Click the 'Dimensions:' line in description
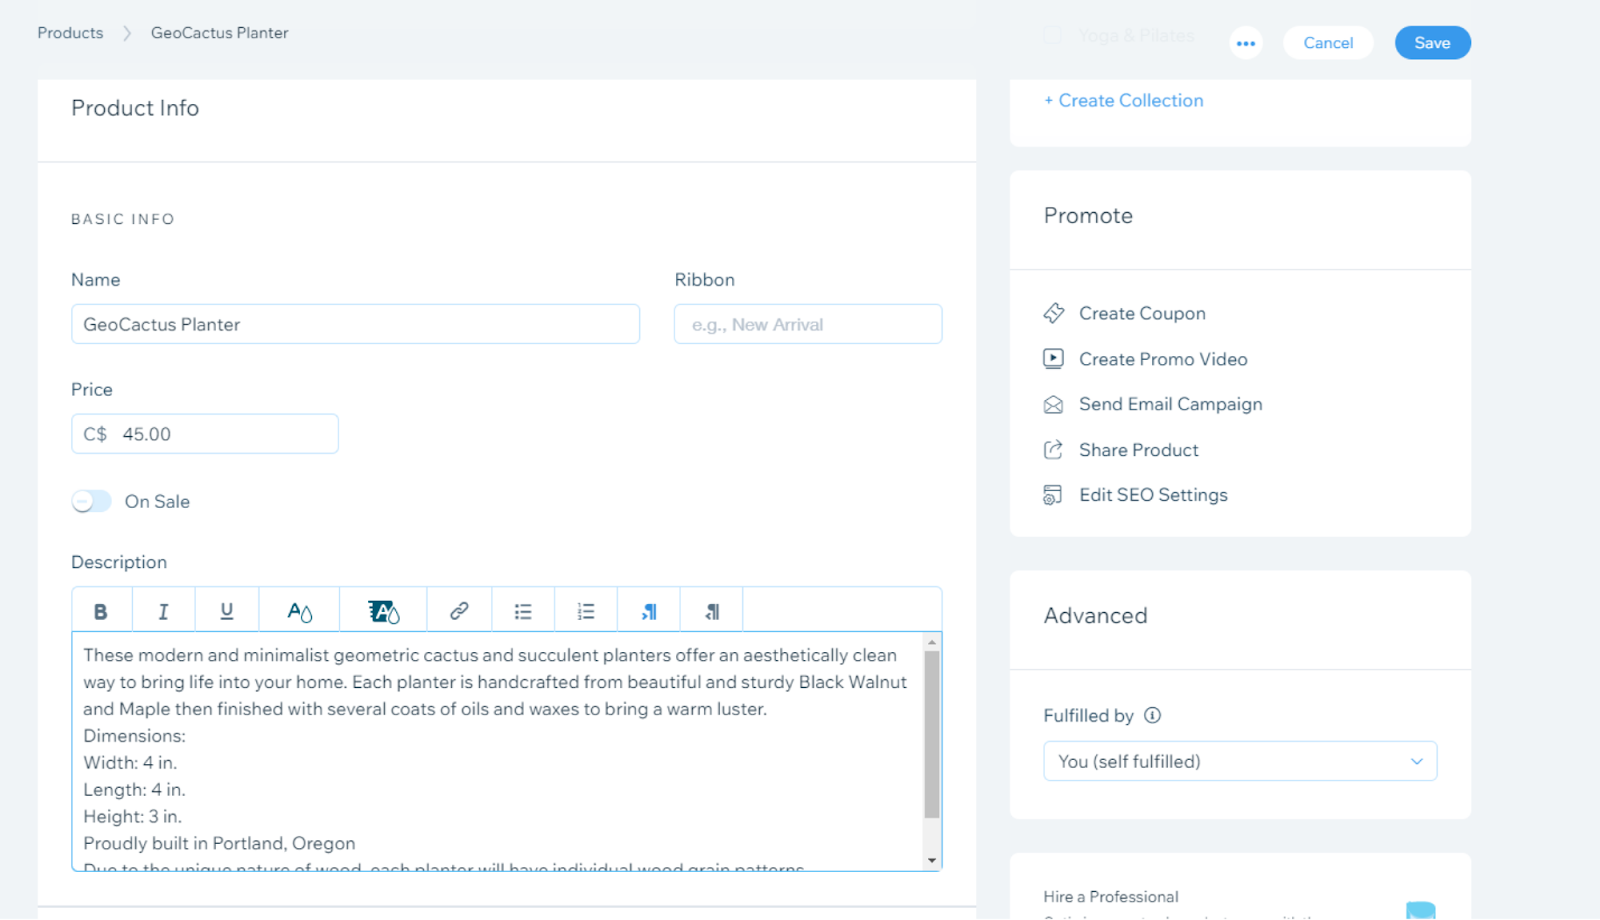The width and height of the screenshot is (1600, 920). [x=134, y=736]
